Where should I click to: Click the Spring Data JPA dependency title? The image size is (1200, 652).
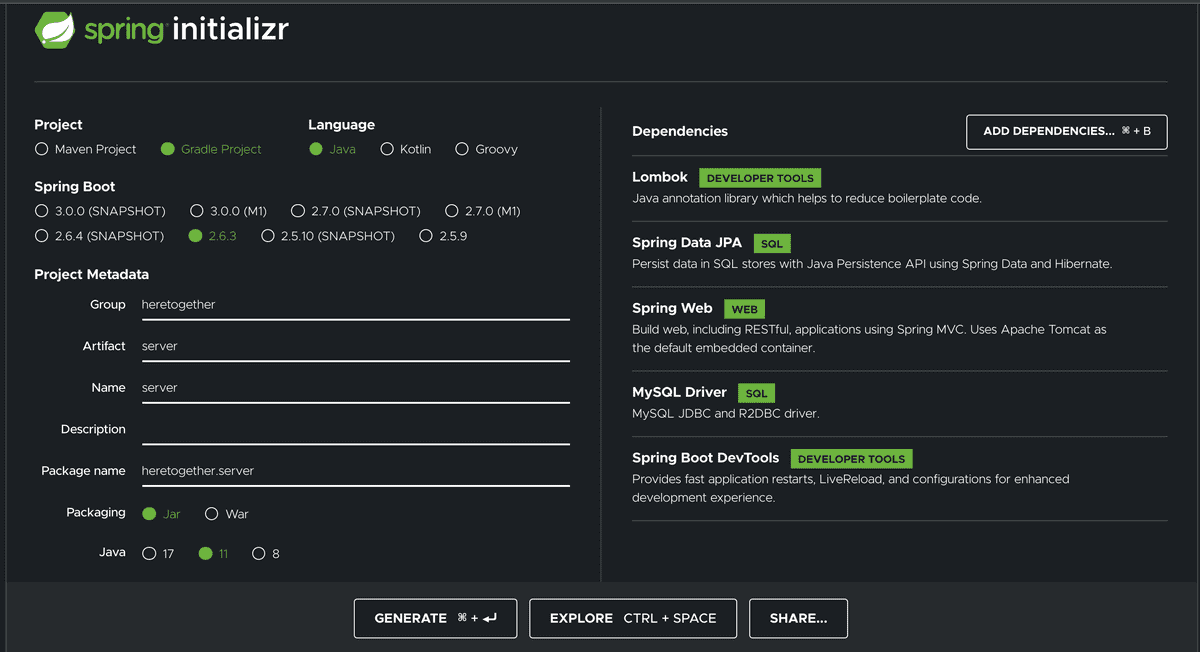pos(685,243)
